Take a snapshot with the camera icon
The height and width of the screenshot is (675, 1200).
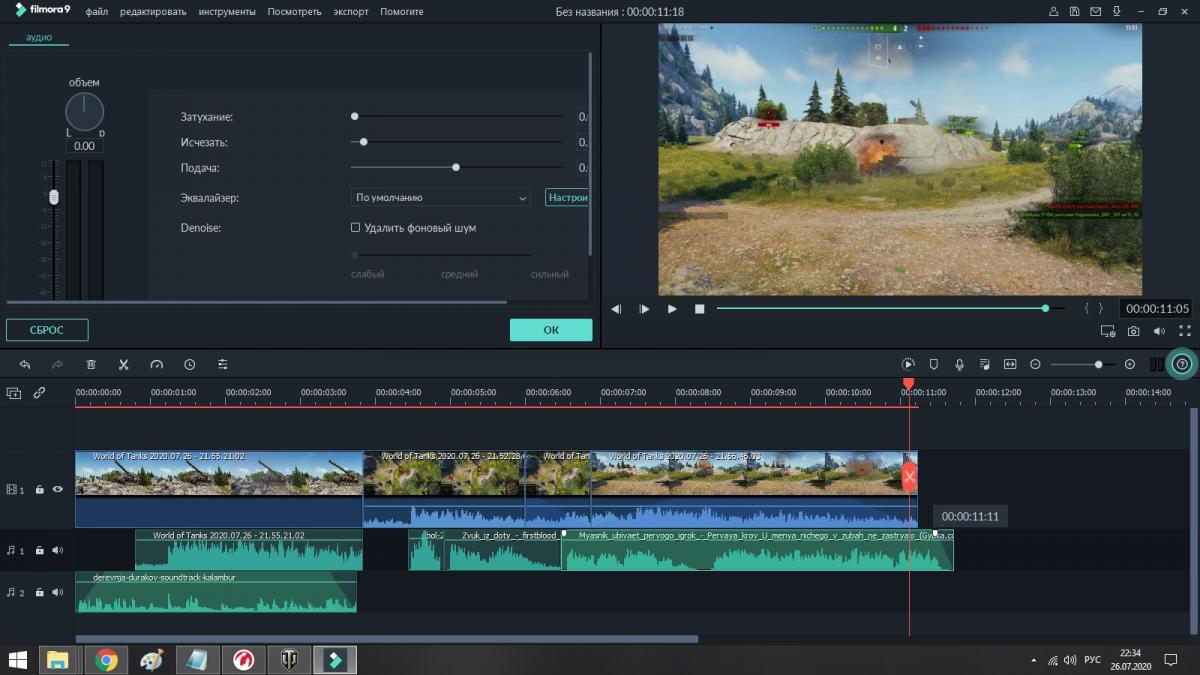pos(1133,331)
